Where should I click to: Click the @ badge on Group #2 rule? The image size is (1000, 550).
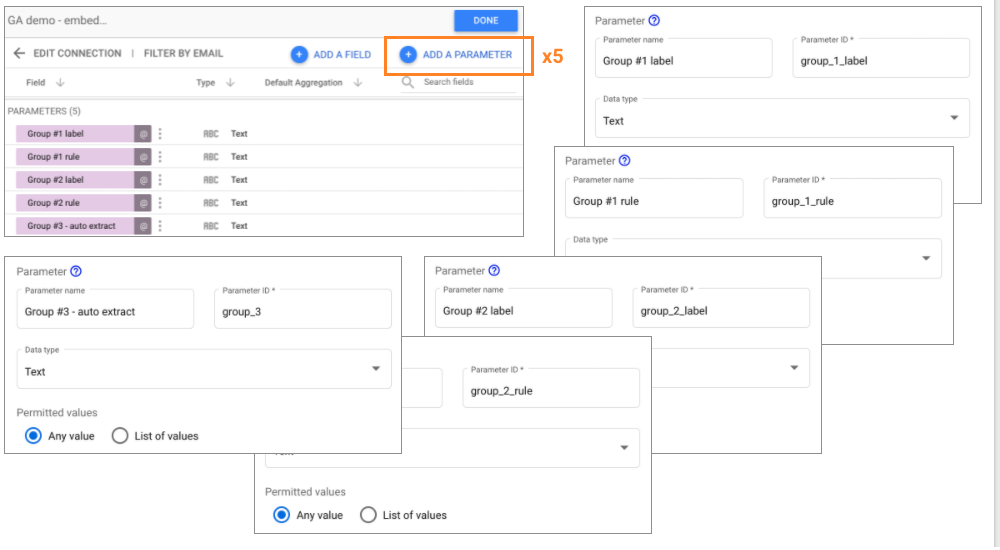[x=143, y=203]
